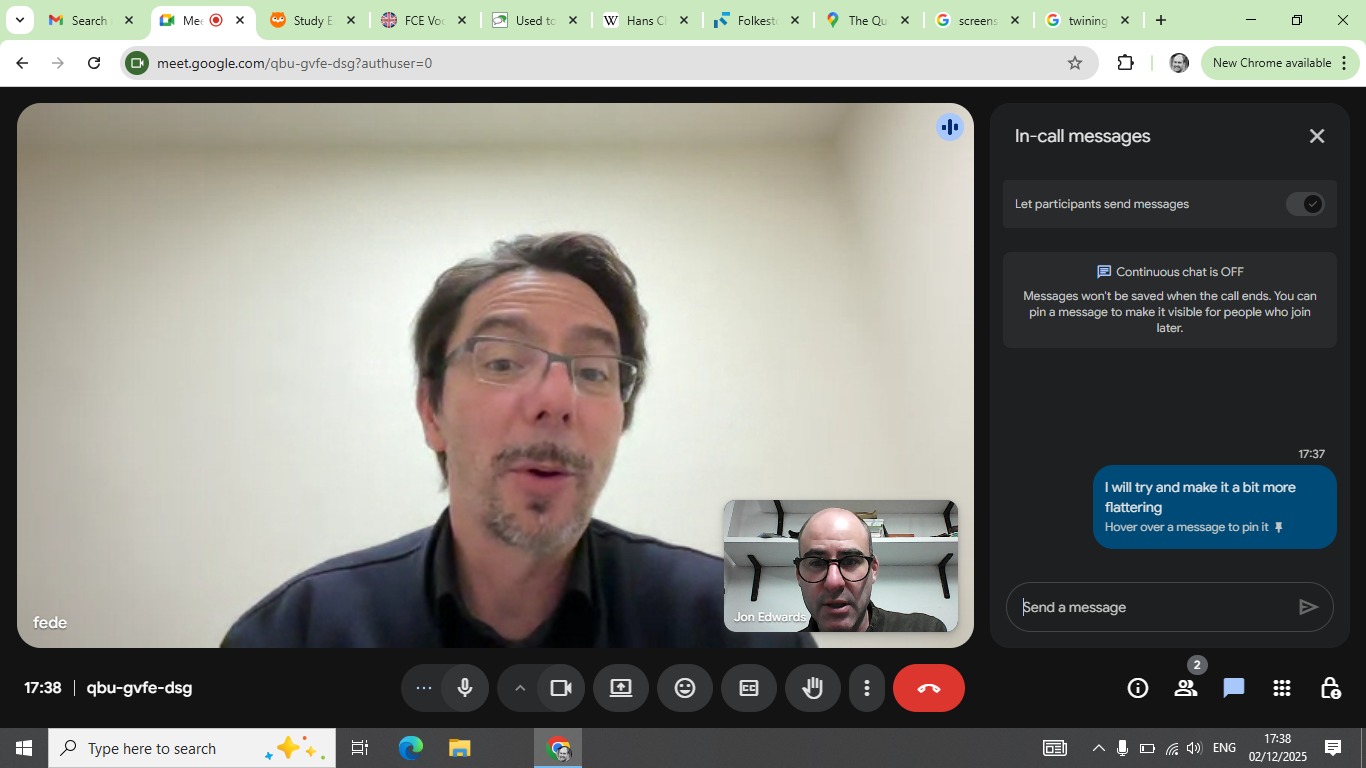The height and width of the screenshot is (768, 1366).
Task: Mute the microphone in the call bar
Action: (x=465, y=688)
